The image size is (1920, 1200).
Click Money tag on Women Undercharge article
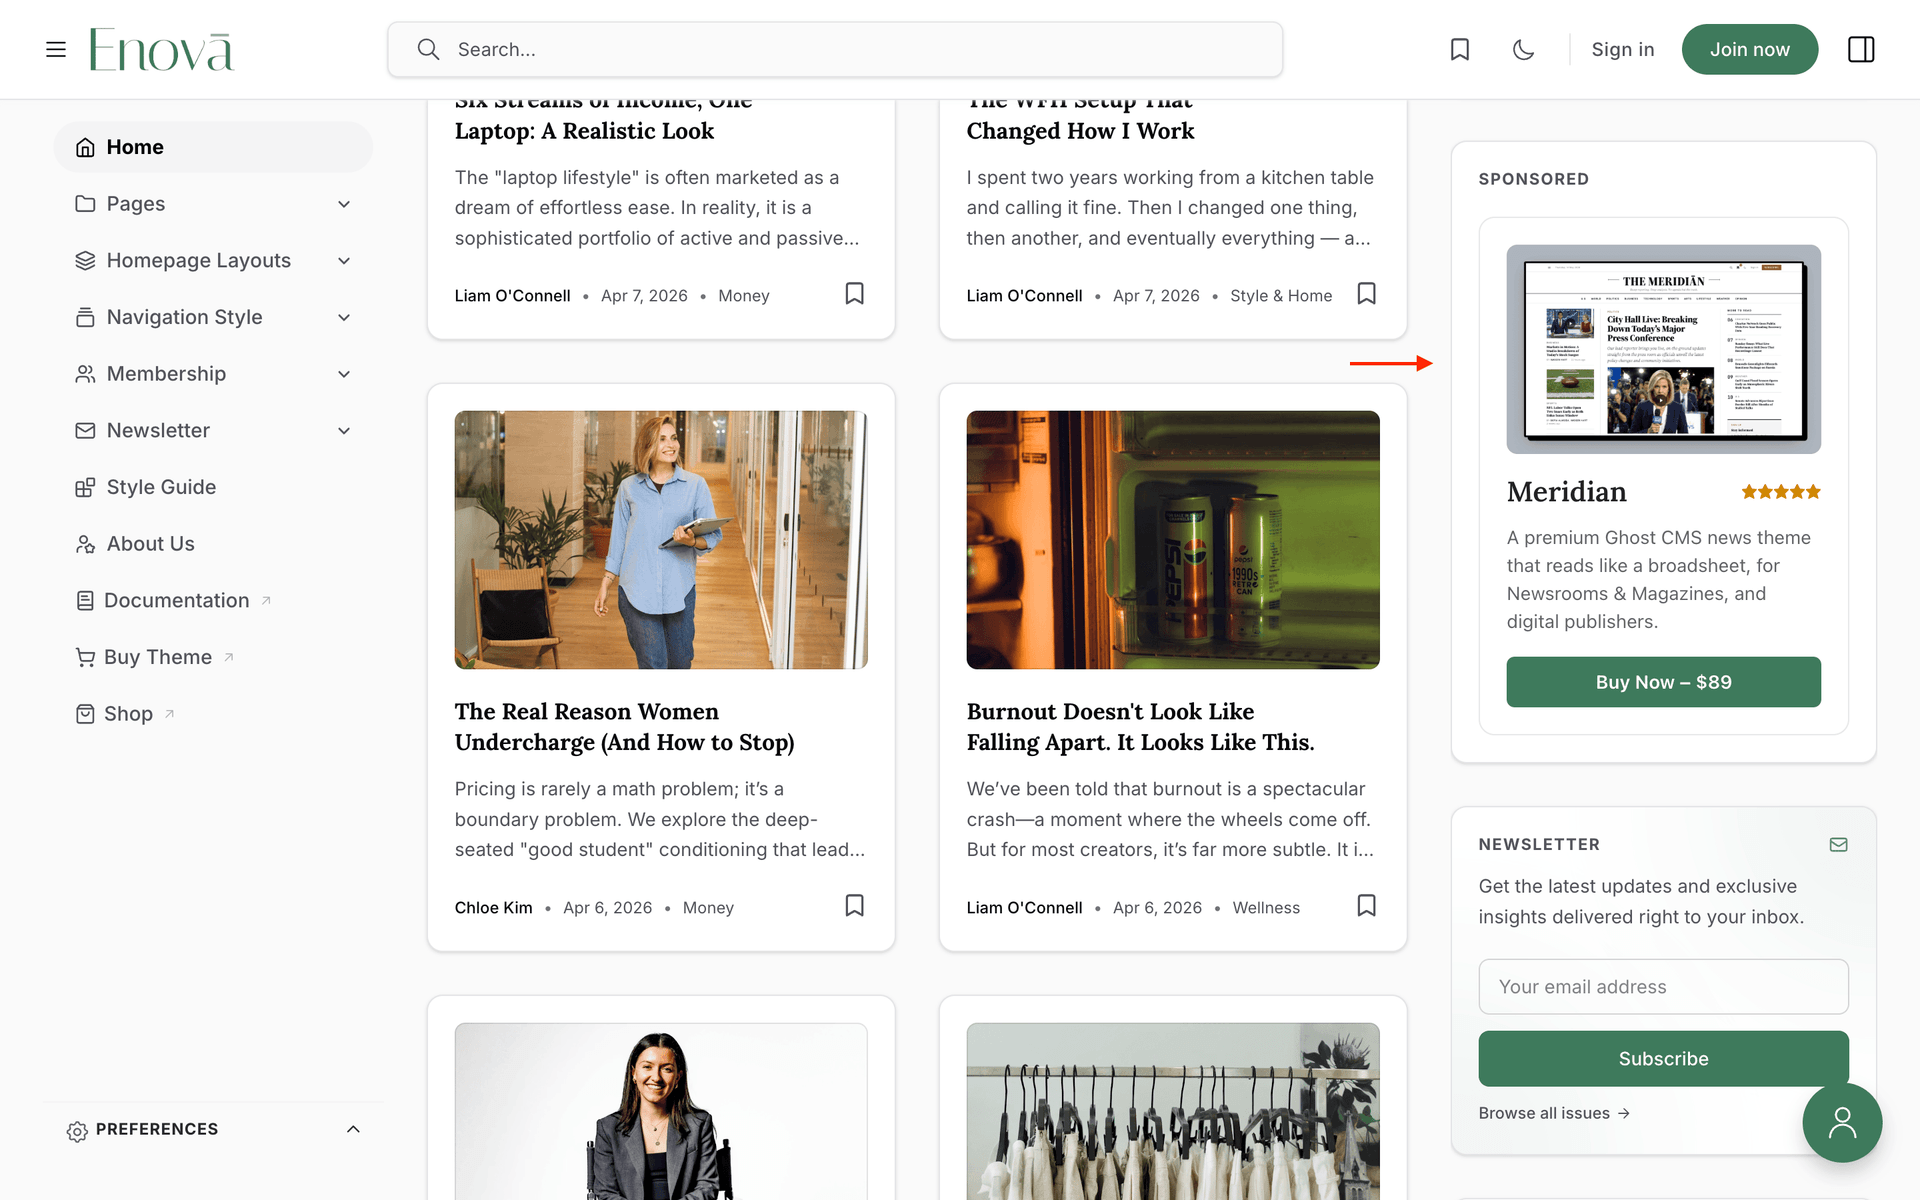(x=708, y=908)
